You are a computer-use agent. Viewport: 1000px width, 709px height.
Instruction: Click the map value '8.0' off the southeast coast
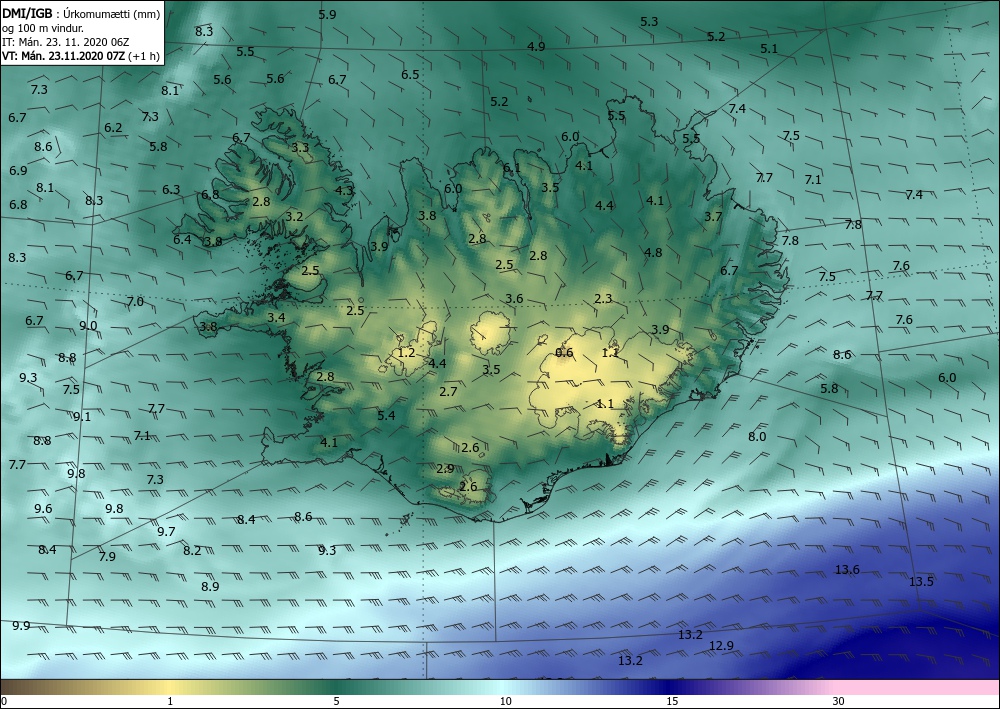(757, 437)
